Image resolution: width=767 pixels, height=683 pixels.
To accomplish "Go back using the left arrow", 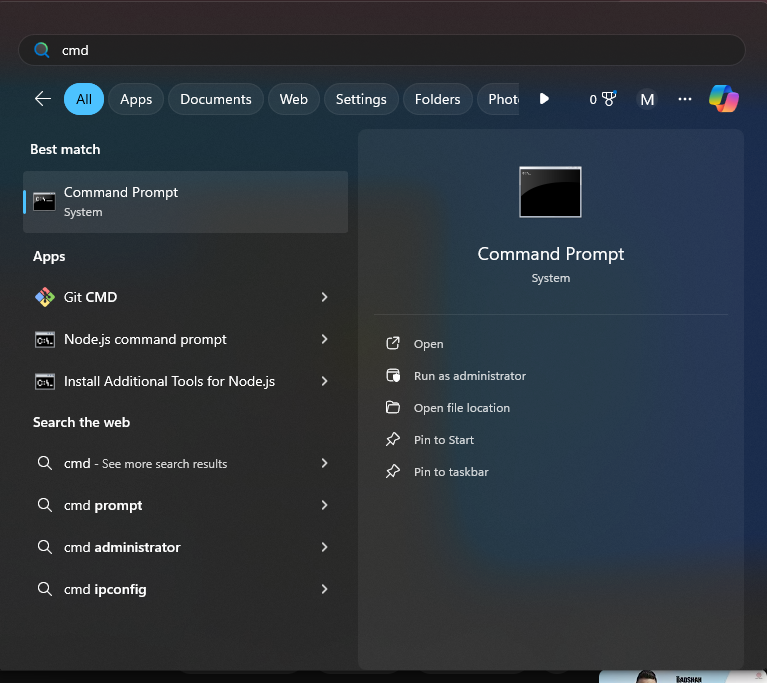I will point(43,99).
